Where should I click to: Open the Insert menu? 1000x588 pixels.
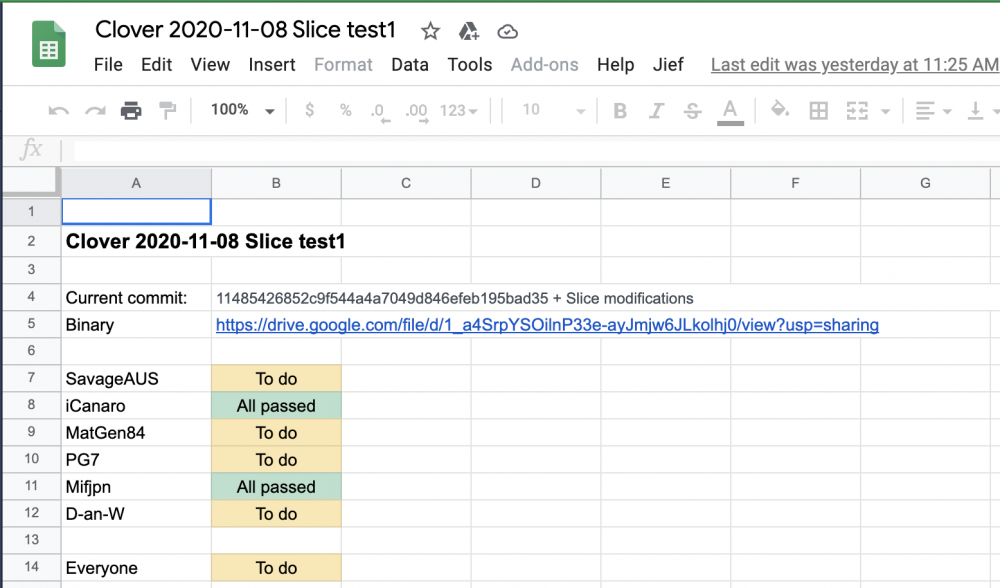point(272,64)
